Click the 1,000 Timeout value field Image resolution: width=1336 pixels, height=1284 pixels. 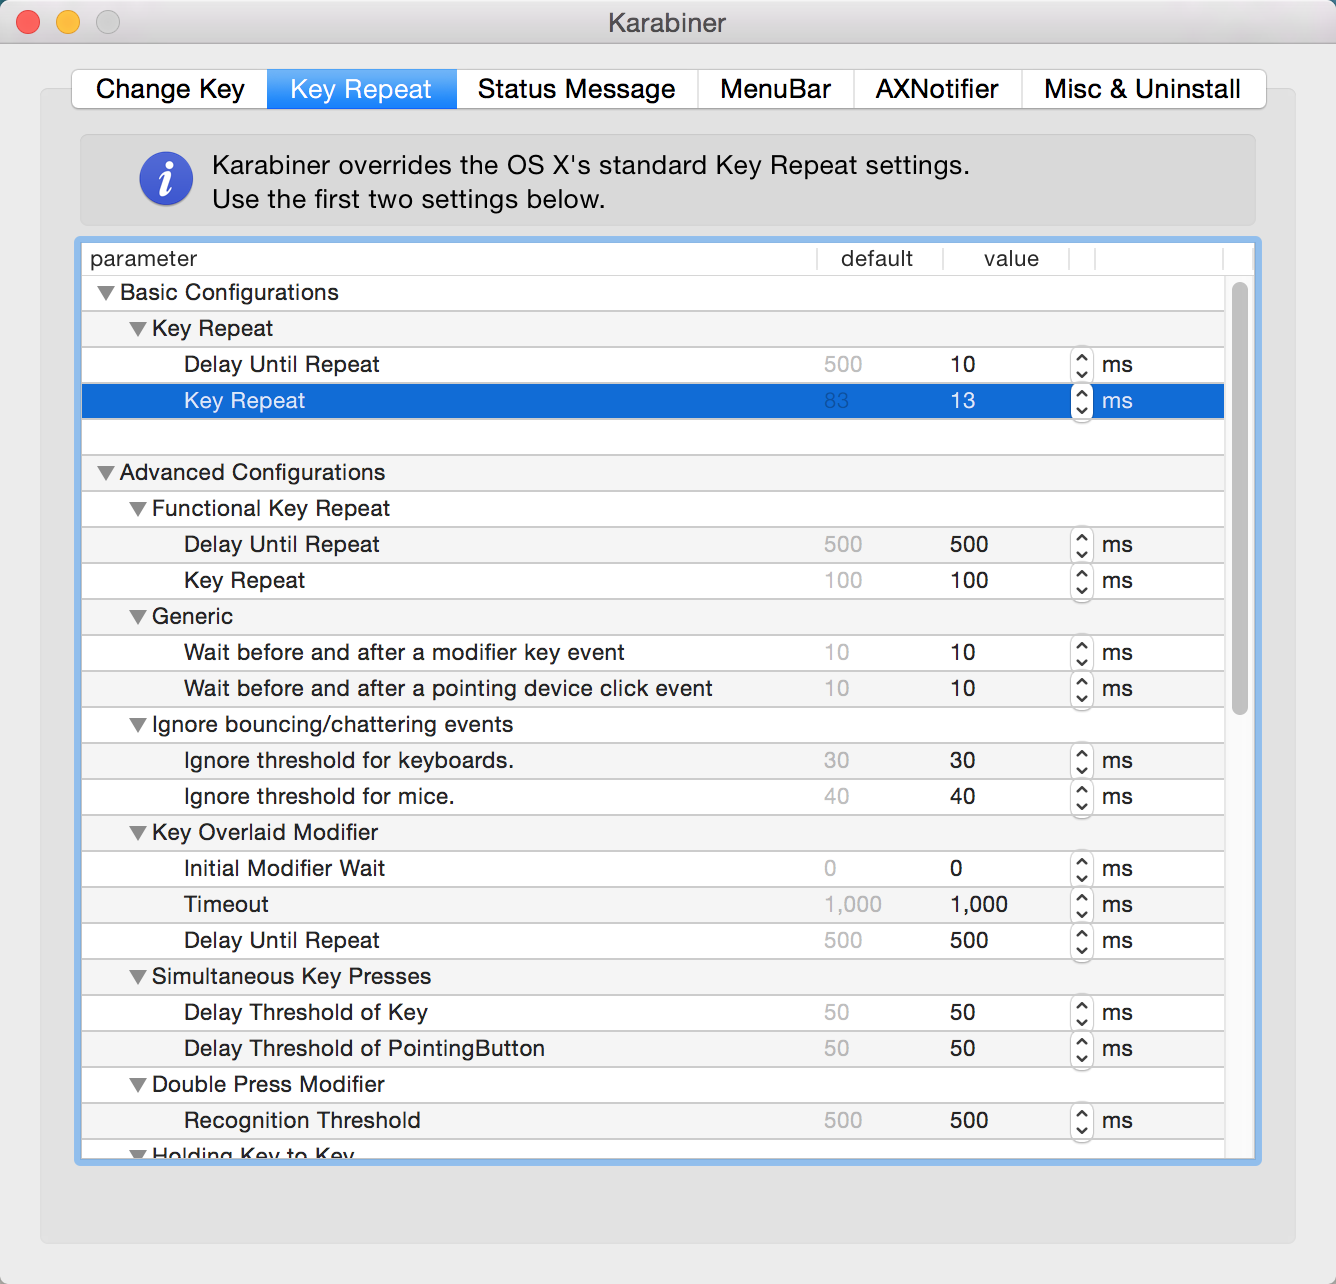979,905
